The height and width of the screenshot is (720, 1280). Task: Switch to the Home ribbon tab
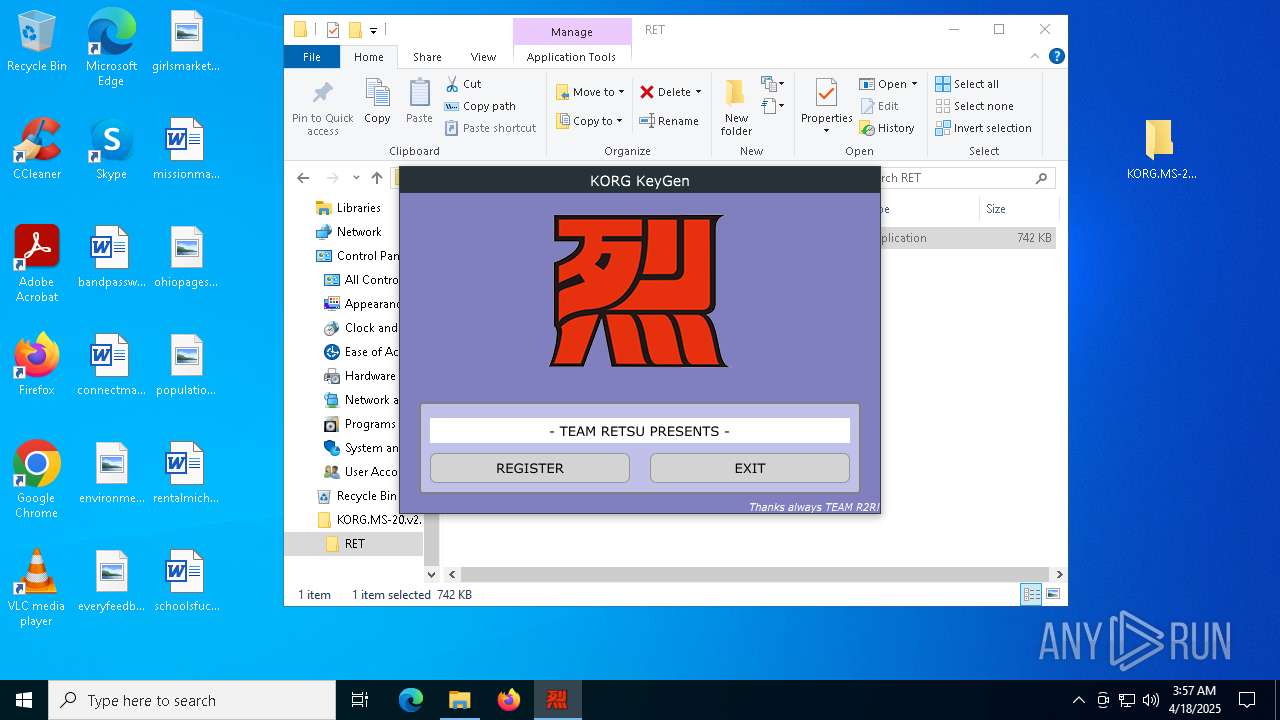(x=368, y=57)
